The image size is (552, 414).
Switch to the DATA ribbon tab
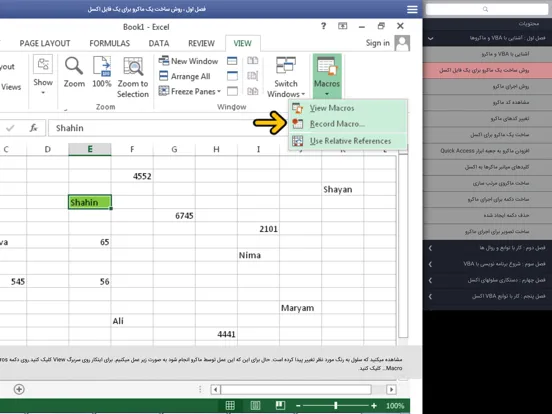(x=159, y=43)
